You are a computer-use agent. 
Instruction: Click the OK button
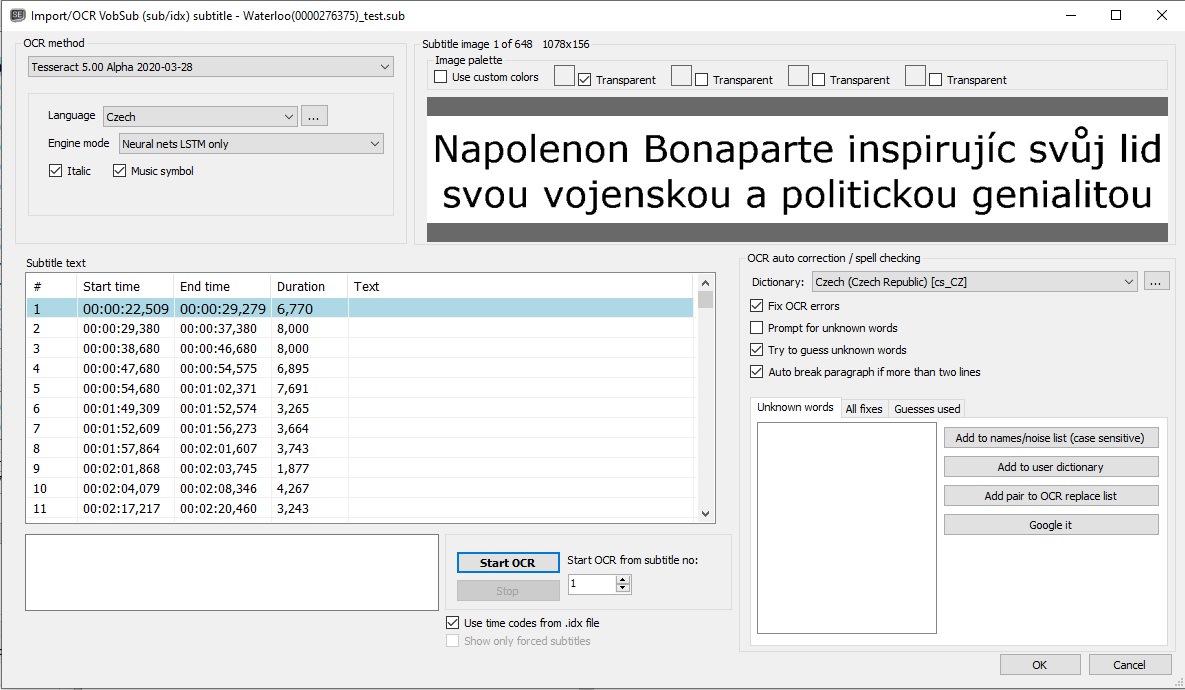pos(1040,665)
